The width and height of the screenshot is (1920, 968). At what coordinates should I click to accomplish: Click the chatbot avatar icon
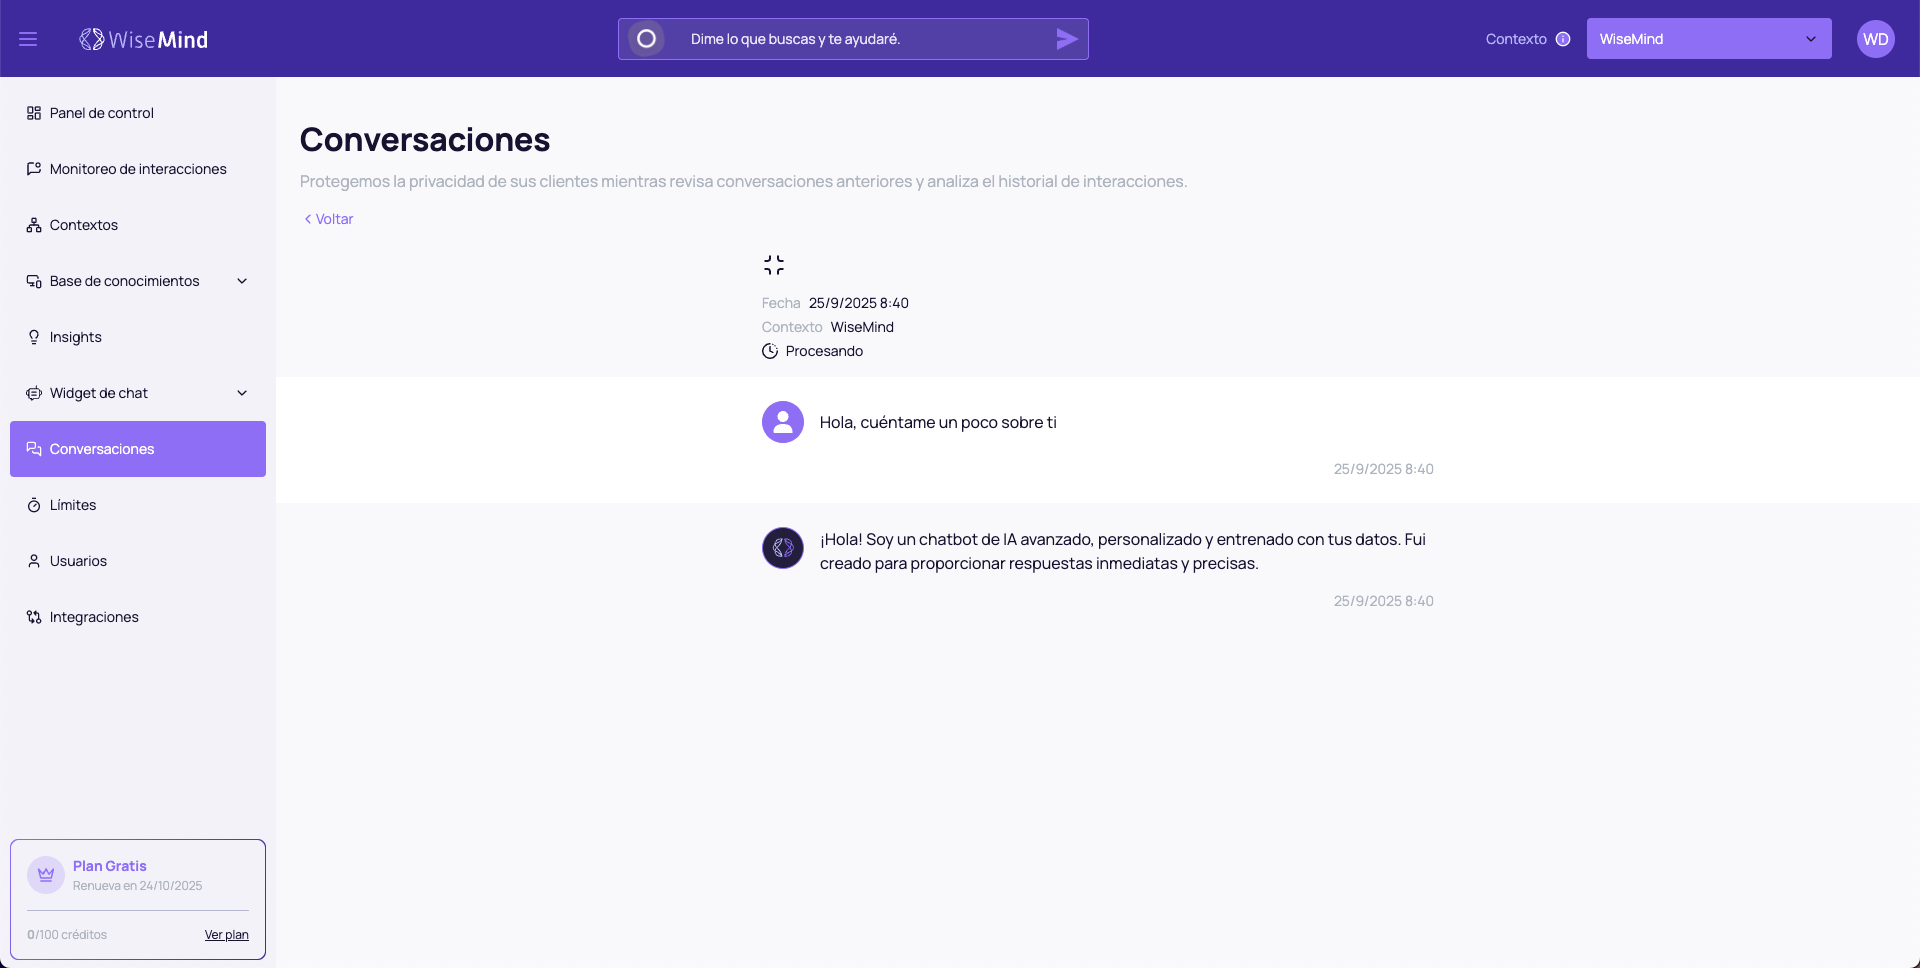tap(783, 548)
